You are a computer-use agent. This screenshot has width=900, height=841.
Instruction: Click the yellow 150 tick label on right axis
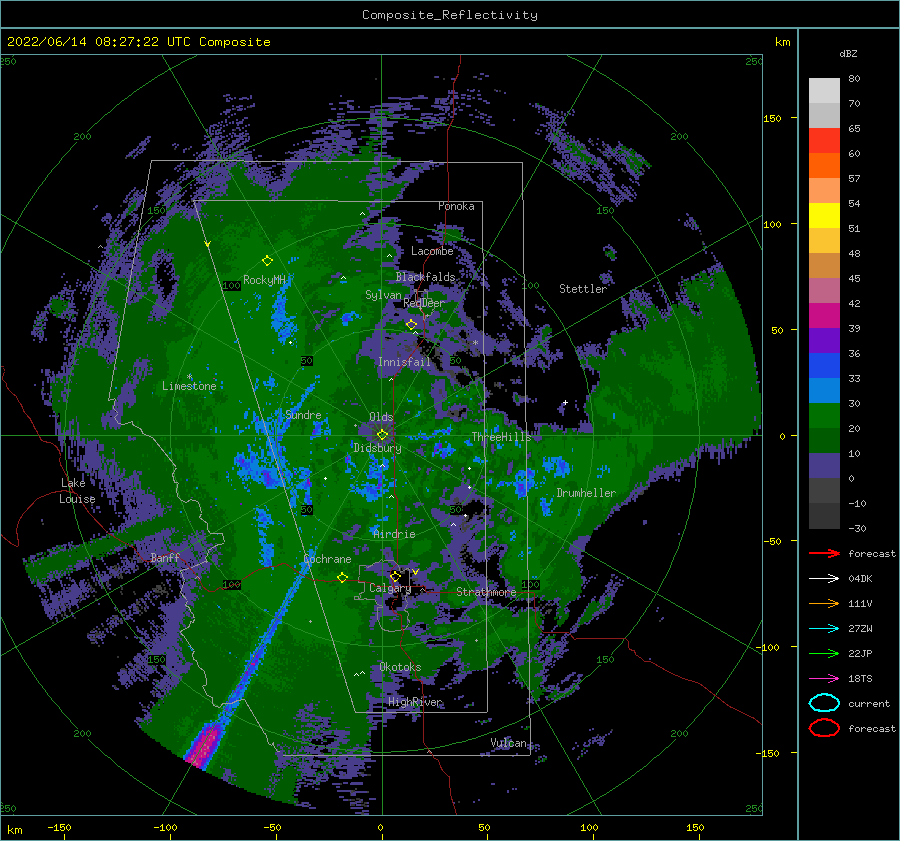[x=772, y=118]
